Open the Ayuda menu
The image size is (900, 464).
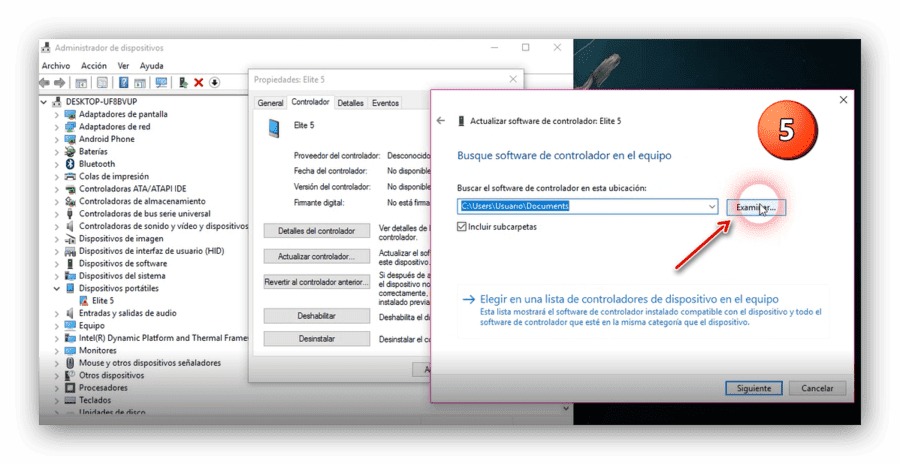[x=152, y=66]
